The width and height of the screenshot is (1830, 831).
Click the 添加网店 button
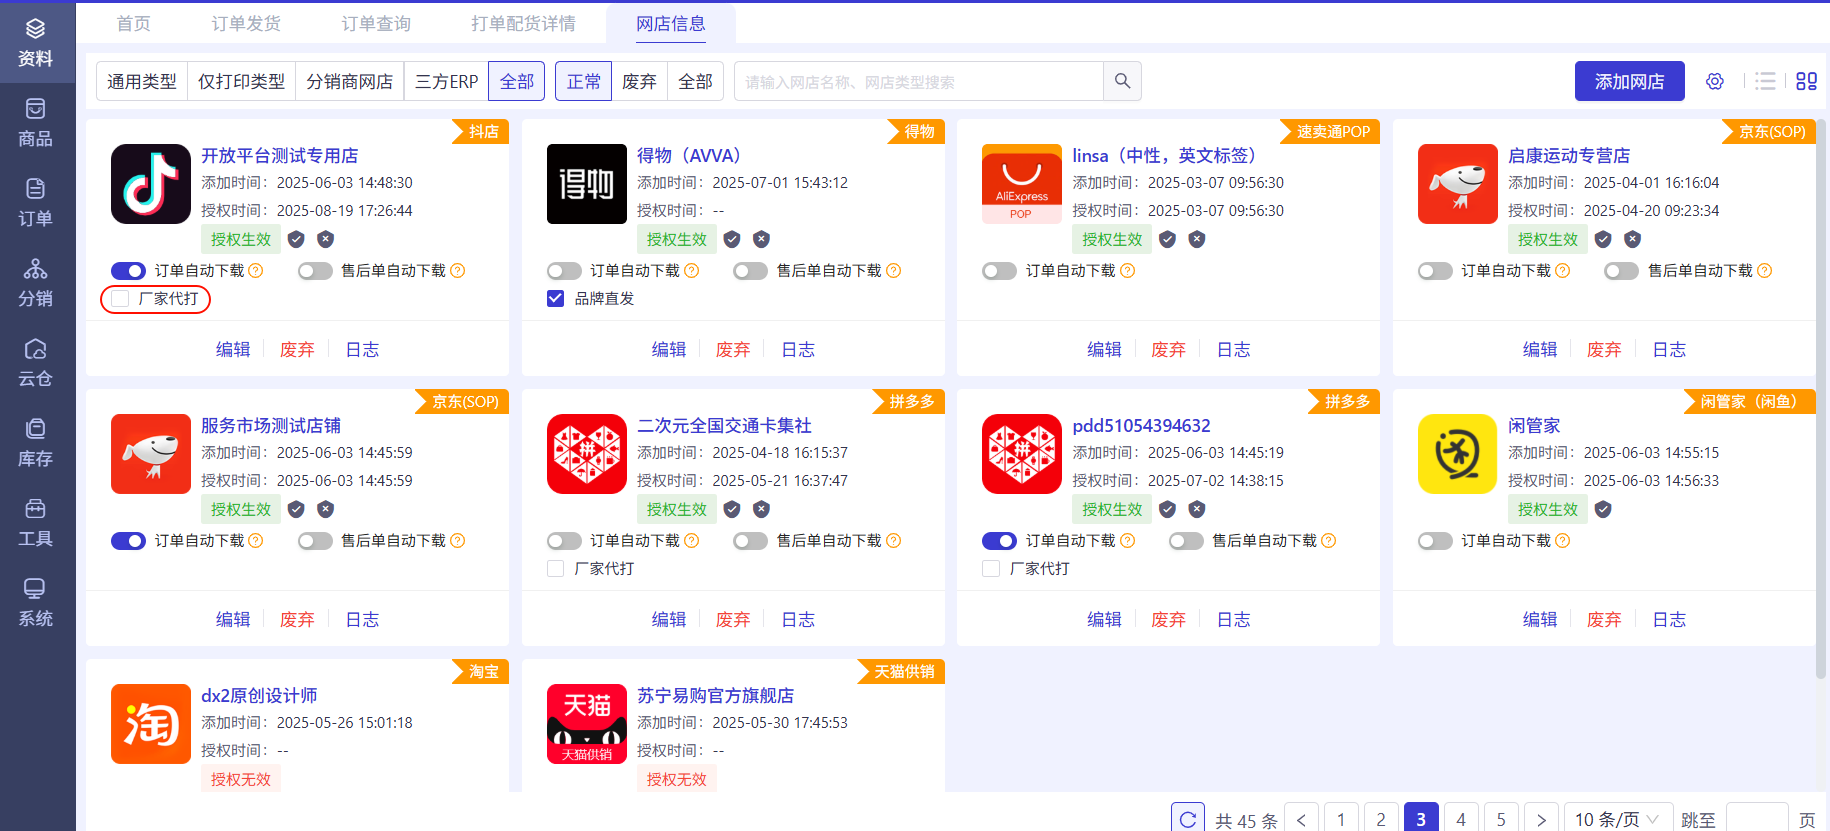(1630, 81)
